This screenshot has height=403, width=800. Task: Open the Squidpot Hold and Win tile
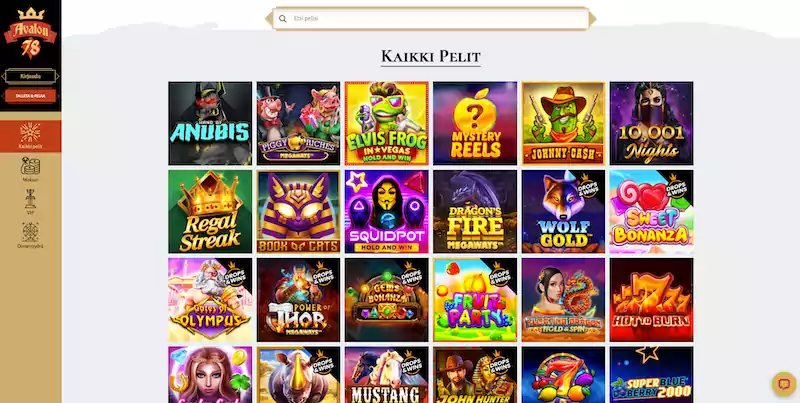tap(387, 211)
